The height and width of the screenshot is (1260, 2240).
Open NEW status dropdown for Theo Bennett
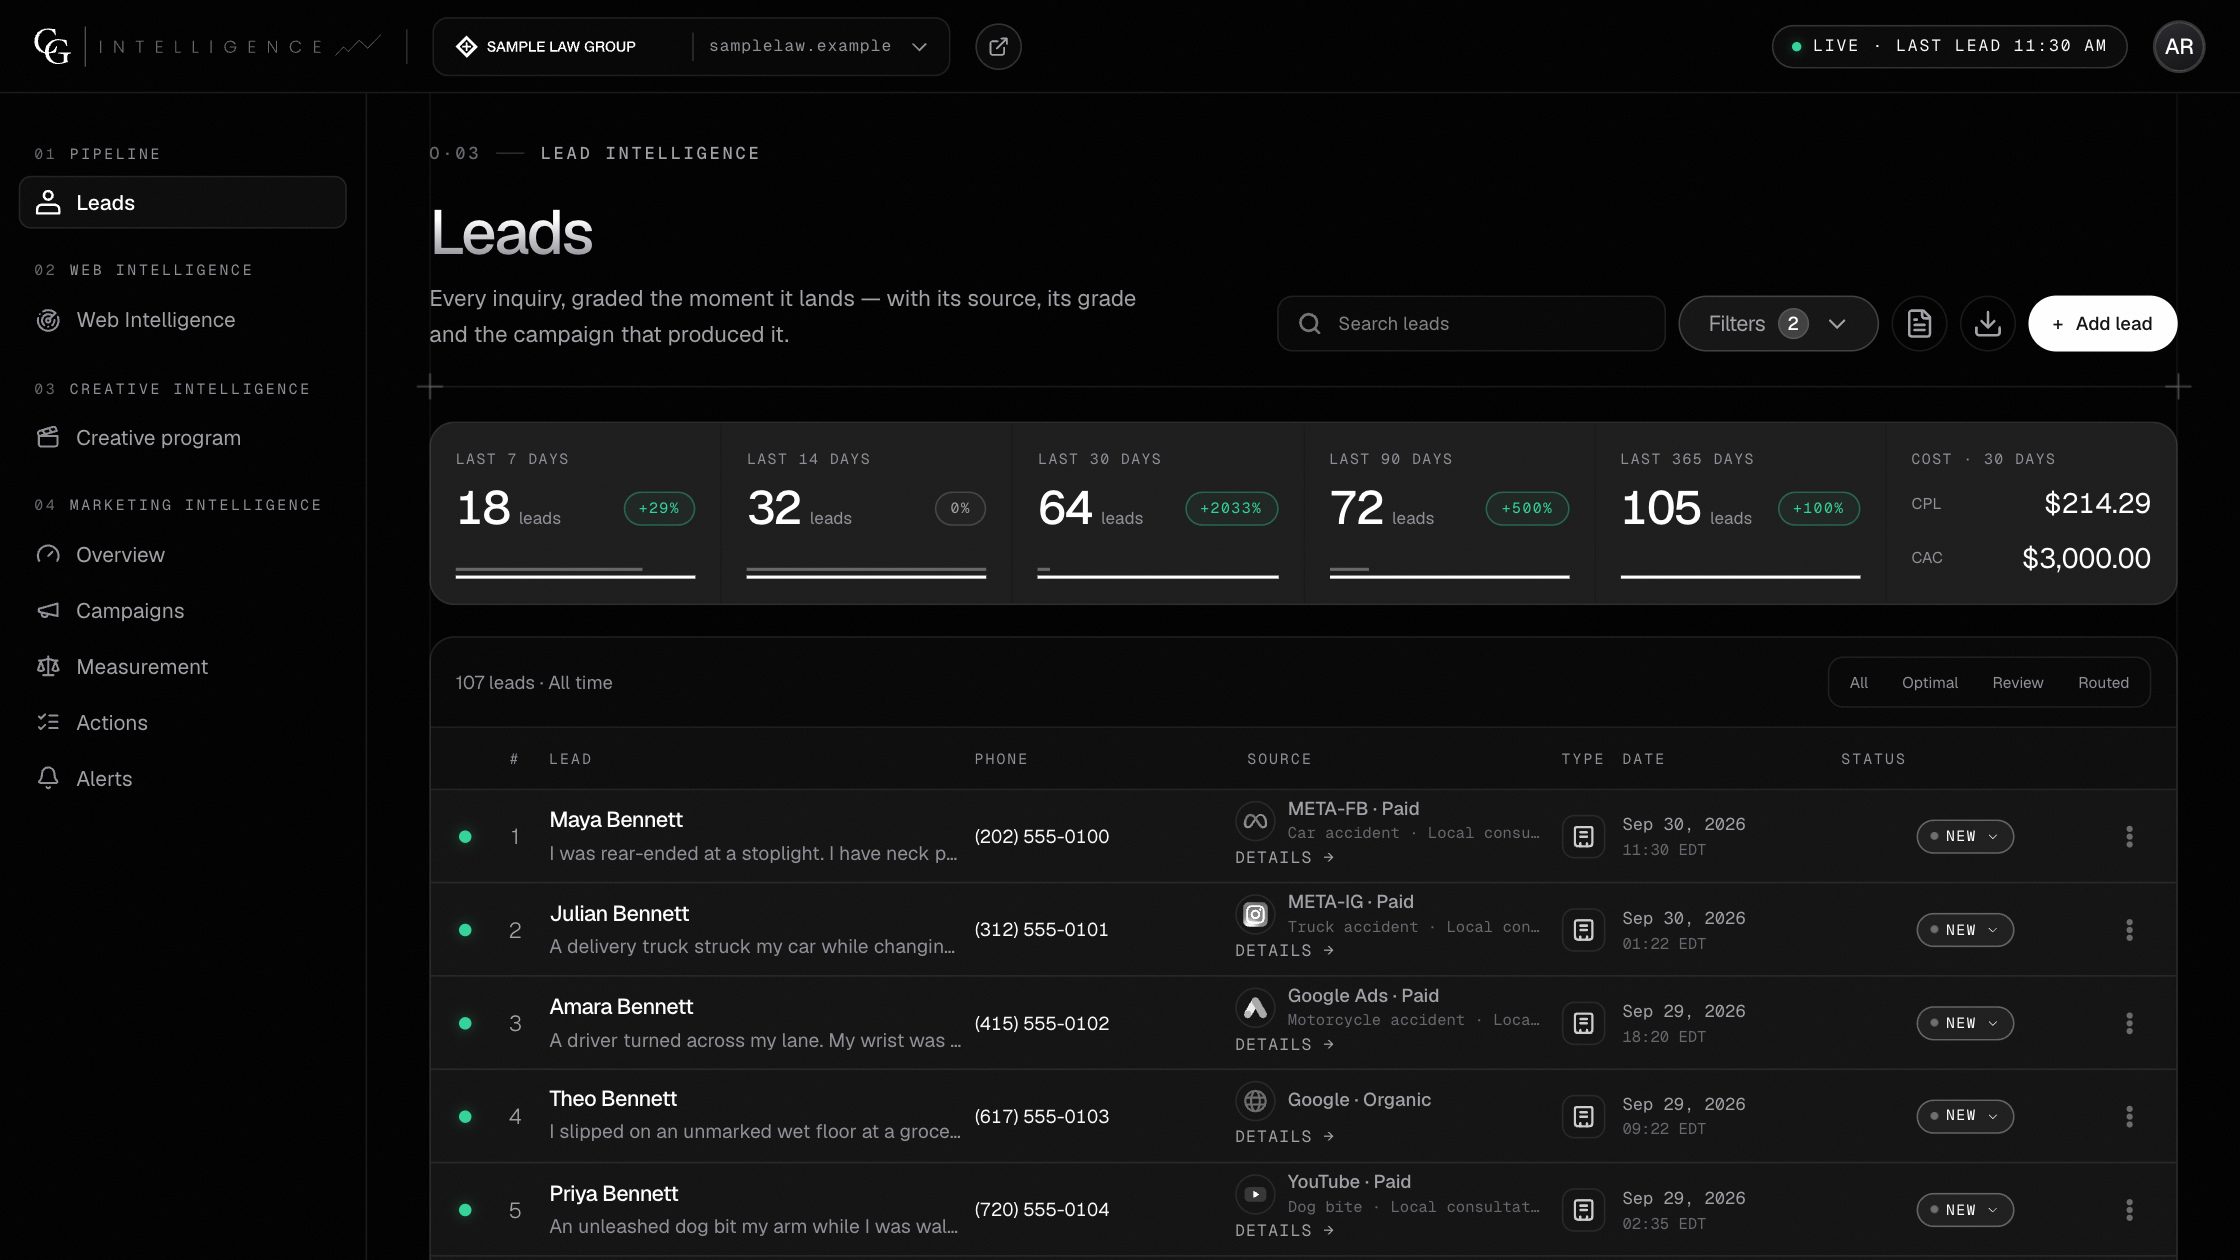pos(1965,1116)
